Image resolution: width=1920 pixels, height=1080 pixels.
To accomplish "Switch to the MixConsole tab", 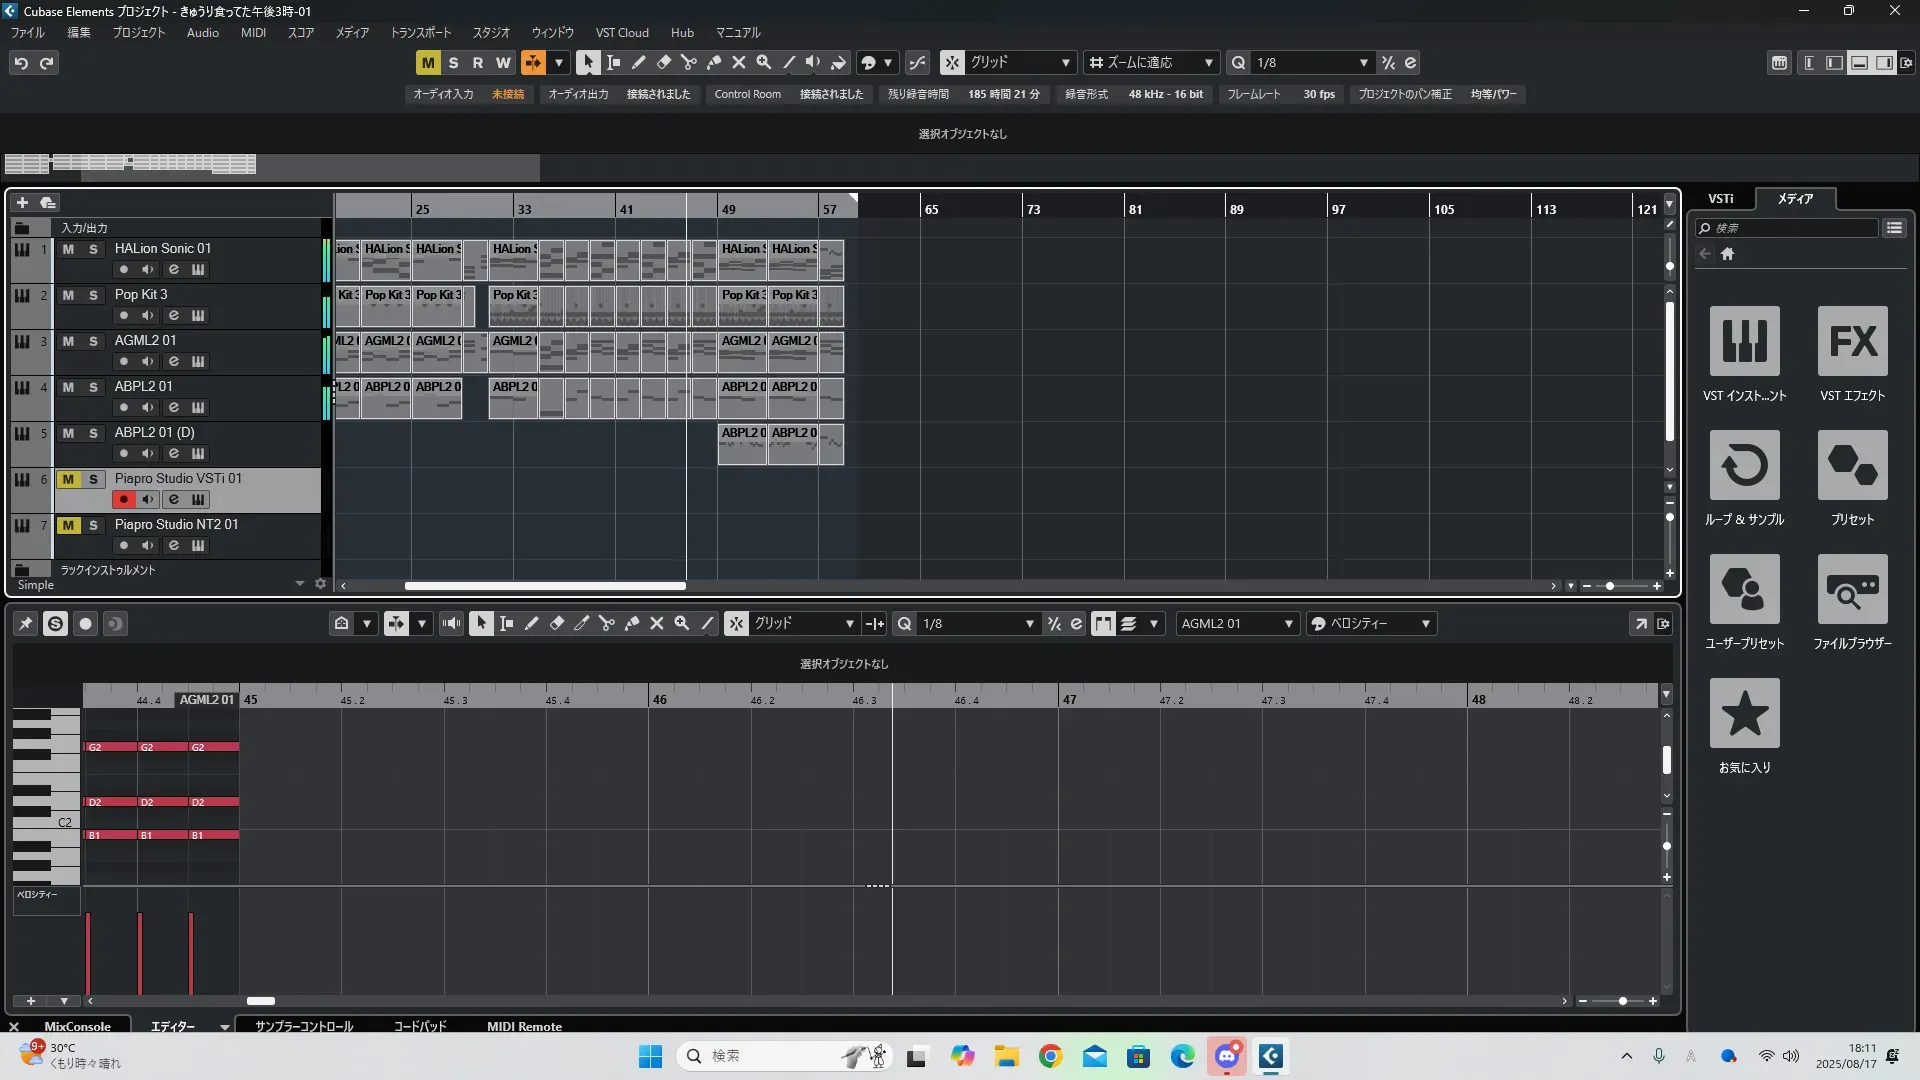I will [x=77, y=1027].
